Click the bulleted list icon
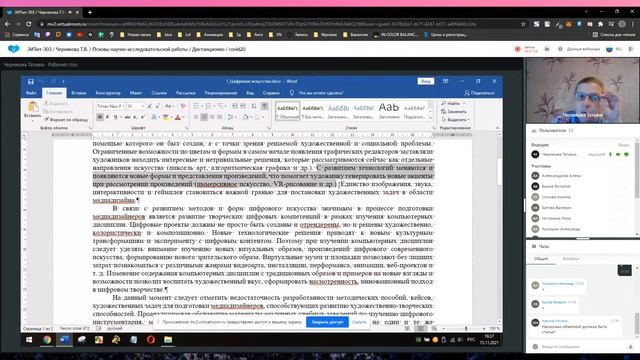Image resolution: width=640 pixels, height=360 pixels. click(196, 106)
